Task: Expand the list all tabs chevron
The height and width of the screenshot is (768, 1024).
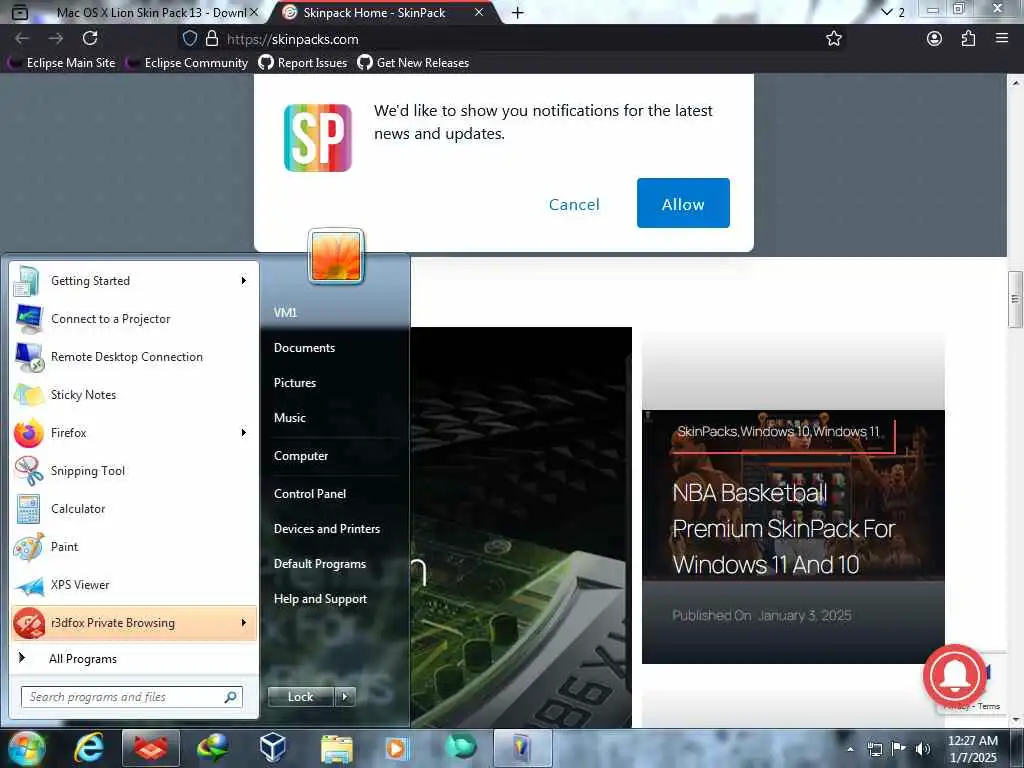Action: pos(886,12)
